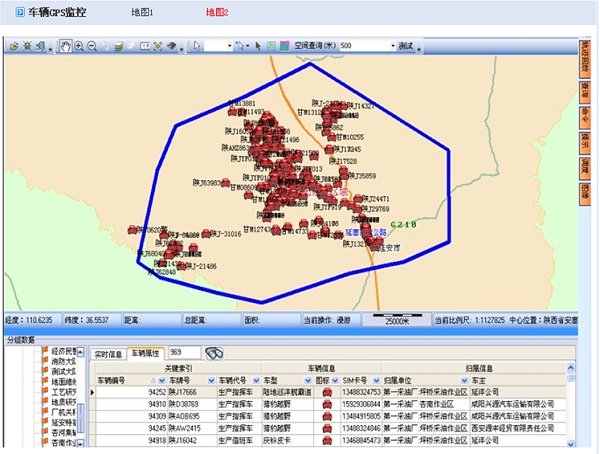The width and height of the screenshot is (600, 454).
Task: Click the zoom in magnifier tool
Action: 79,46
